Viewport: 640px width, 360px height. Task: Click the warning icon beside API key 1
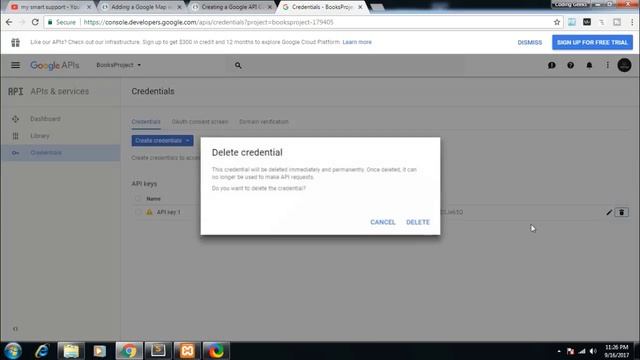tap(149, 212)
